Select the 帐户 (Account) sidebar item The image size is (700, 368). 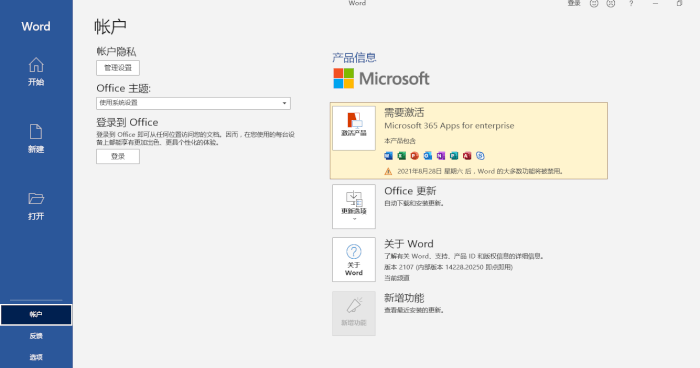36,314
